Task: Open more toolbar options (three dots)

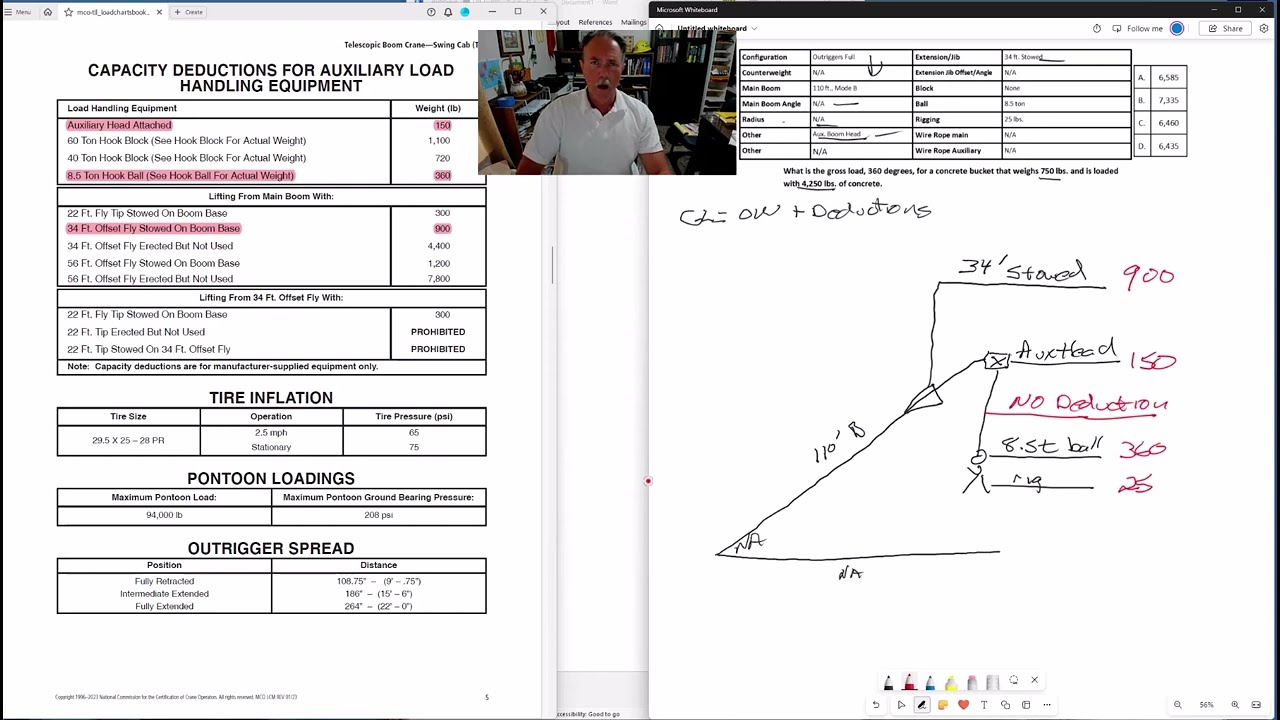Action: click(x=1047, y=705)
